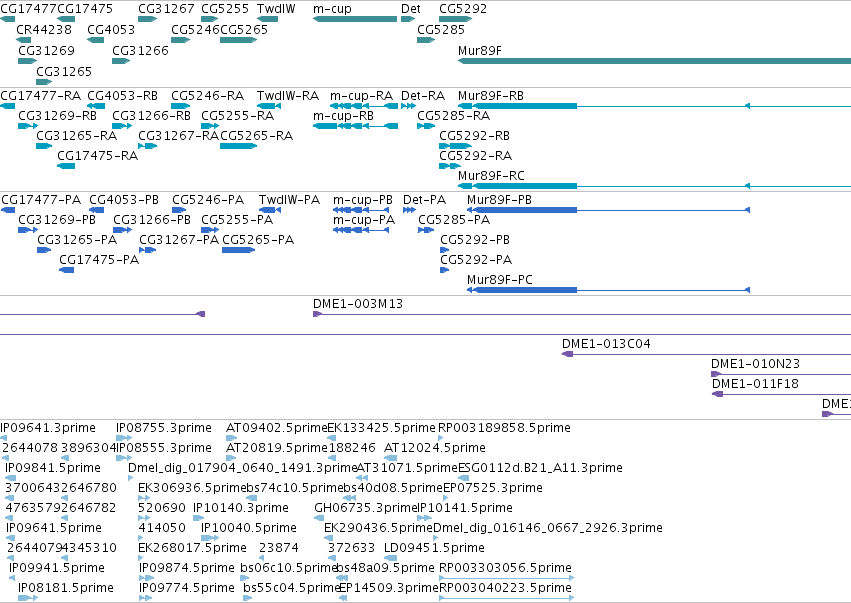Click the Dmel_dig_016146_0667_2926.3prime EST label
851x603 pixels.
pos(548,528)
